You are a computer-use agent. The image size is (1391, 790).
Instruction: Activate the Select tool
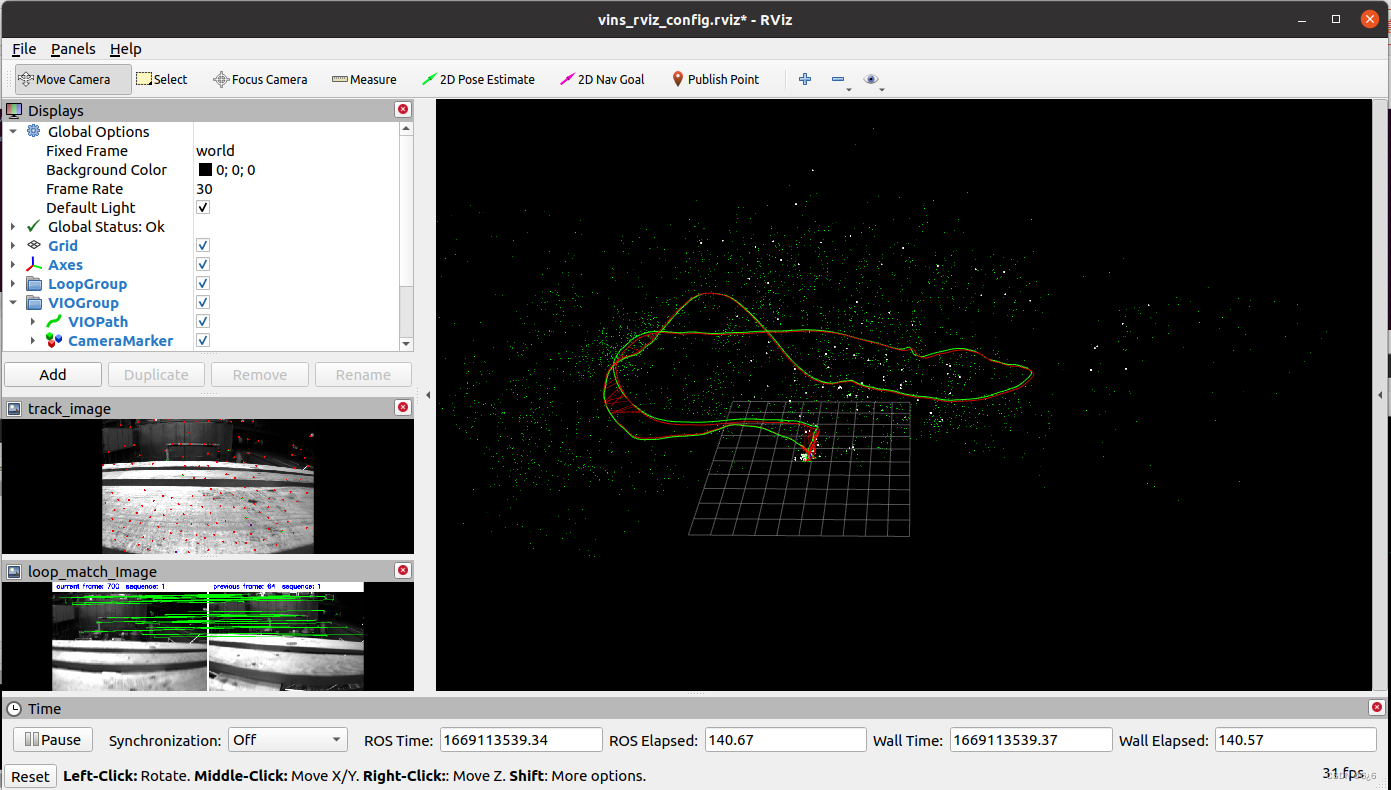pyautogui.click(x=162, y=79)
